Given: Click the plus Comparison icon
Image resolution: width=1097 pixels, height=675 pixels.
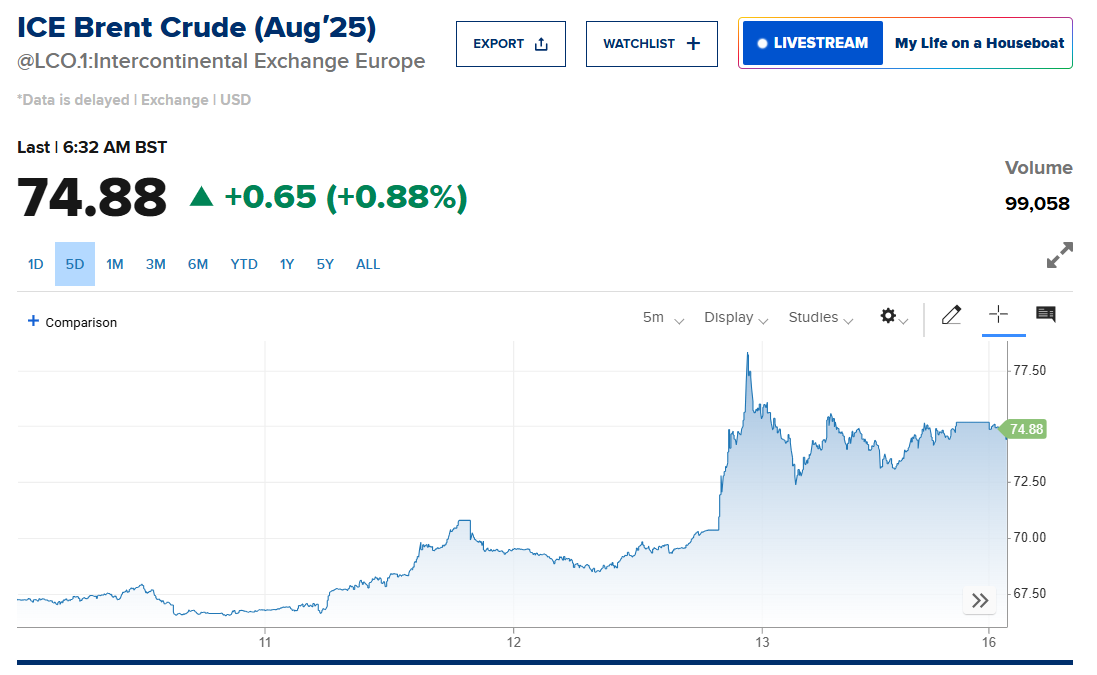Looking at the screenshot, I should coord(33,321).
